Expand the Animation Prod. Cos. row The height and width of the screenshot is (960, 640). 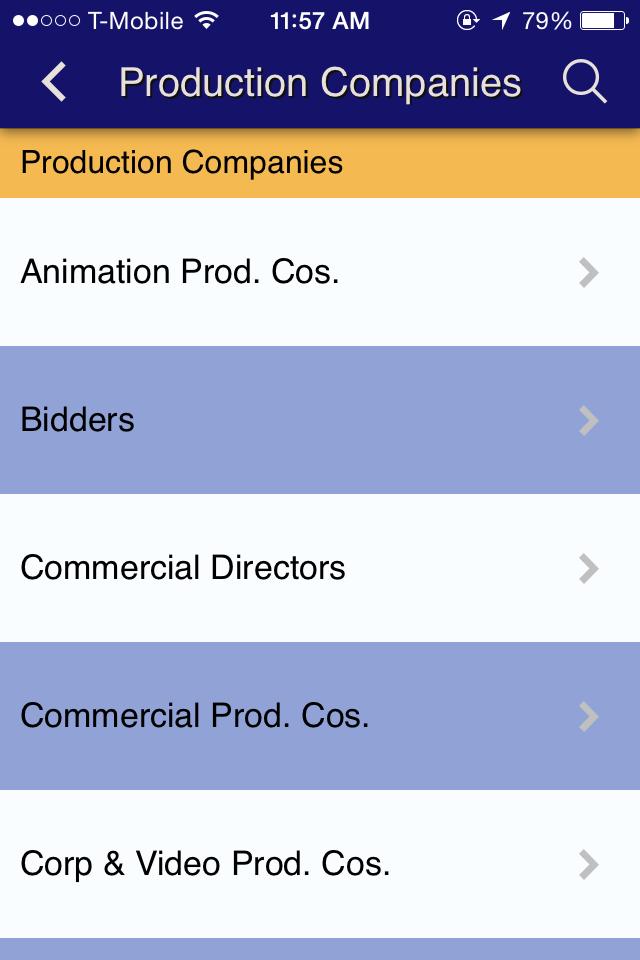click(587, 272)
